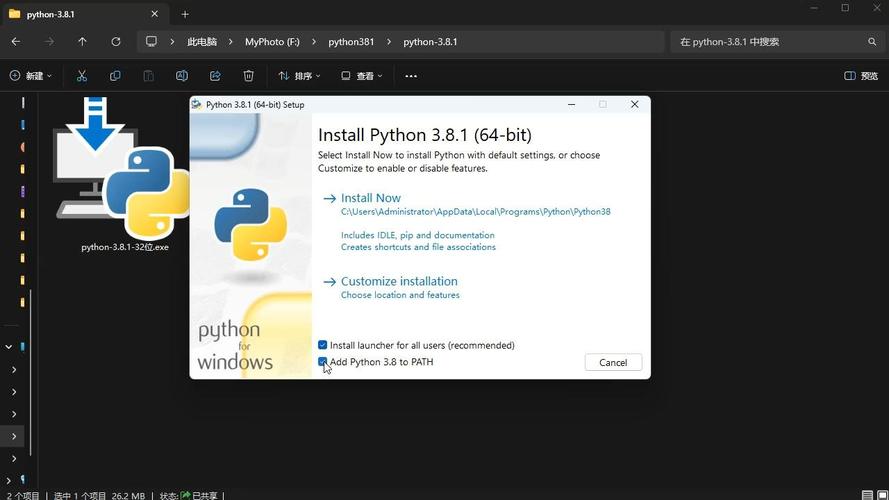Select the python-3.8.1-32位.exe file thumbnail
889x500 pixels.
click(x=122, y=168)
